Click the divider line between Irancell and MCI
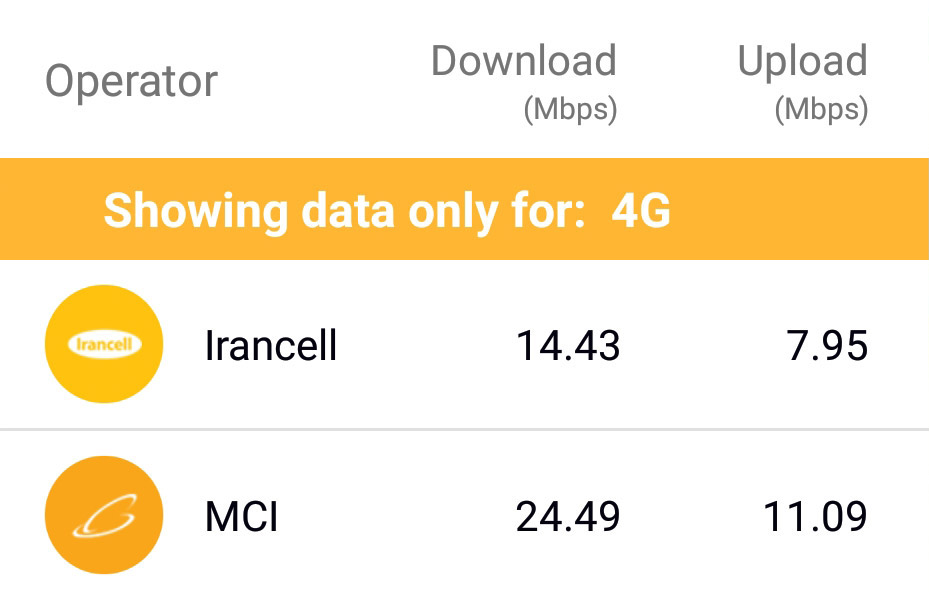929x596 pixels. pos(464,430)
